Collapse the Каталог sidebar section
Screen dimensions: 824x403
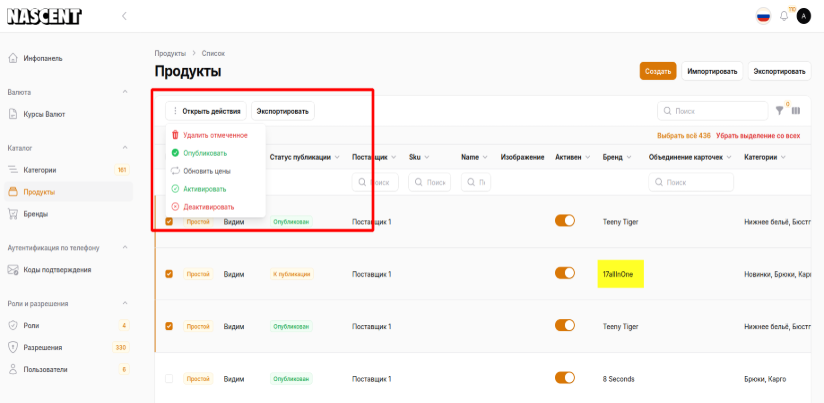click(x=125, y=148)
